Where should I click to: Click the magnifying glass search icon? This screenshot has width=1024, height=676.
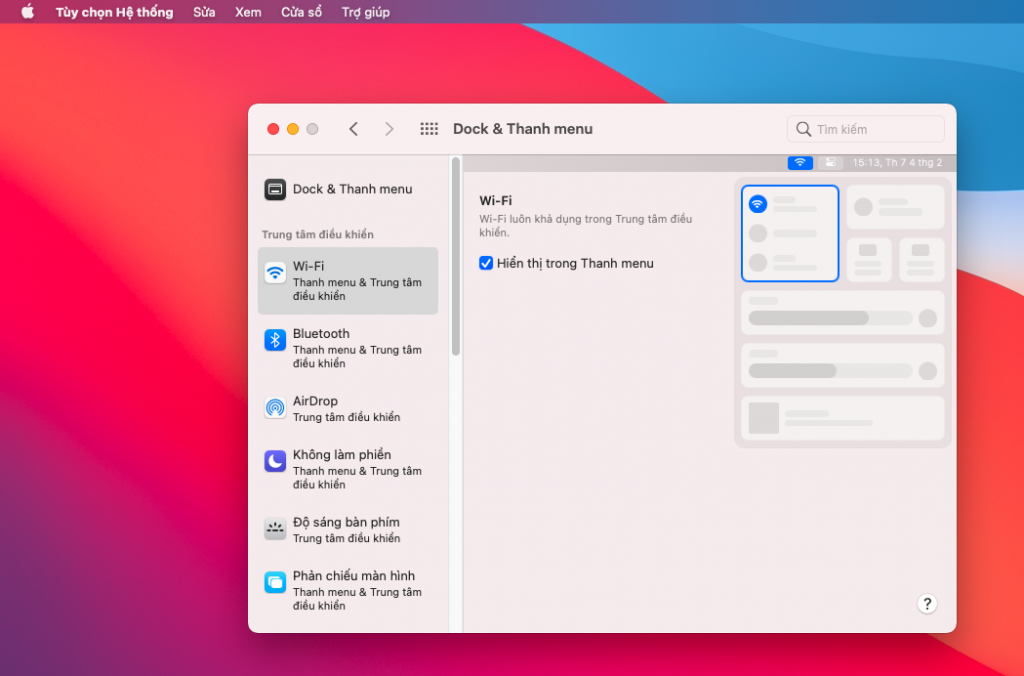804,129
